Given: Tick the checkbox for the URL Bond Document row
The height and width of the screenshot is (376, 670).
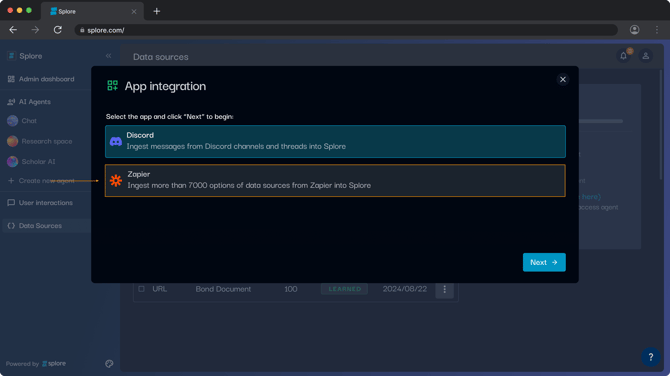Looking at the screenshot, I should click(141, 289).
